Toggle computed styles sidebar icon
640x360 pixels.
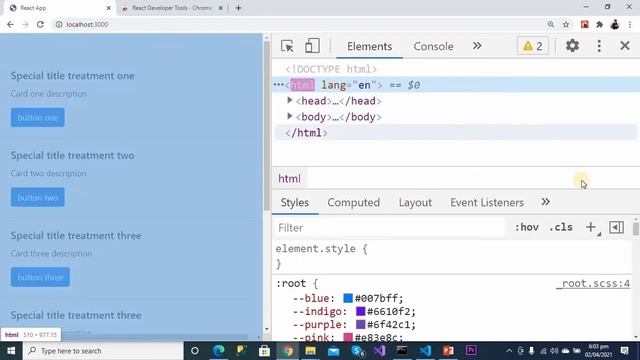point(616,227)
